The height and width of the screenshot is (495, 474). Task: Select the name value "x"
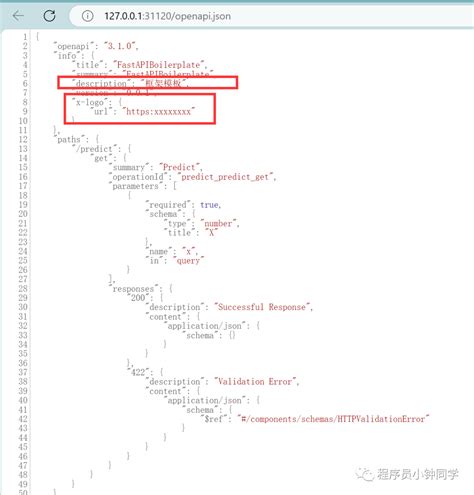pyautogui.click(x=188, y=251)
